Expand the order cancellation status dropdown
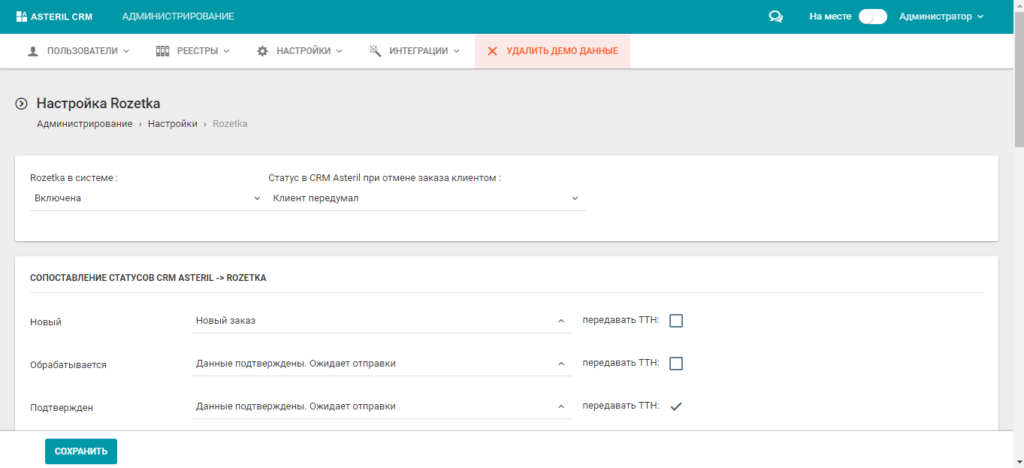1024x468 pixels. 426,198
